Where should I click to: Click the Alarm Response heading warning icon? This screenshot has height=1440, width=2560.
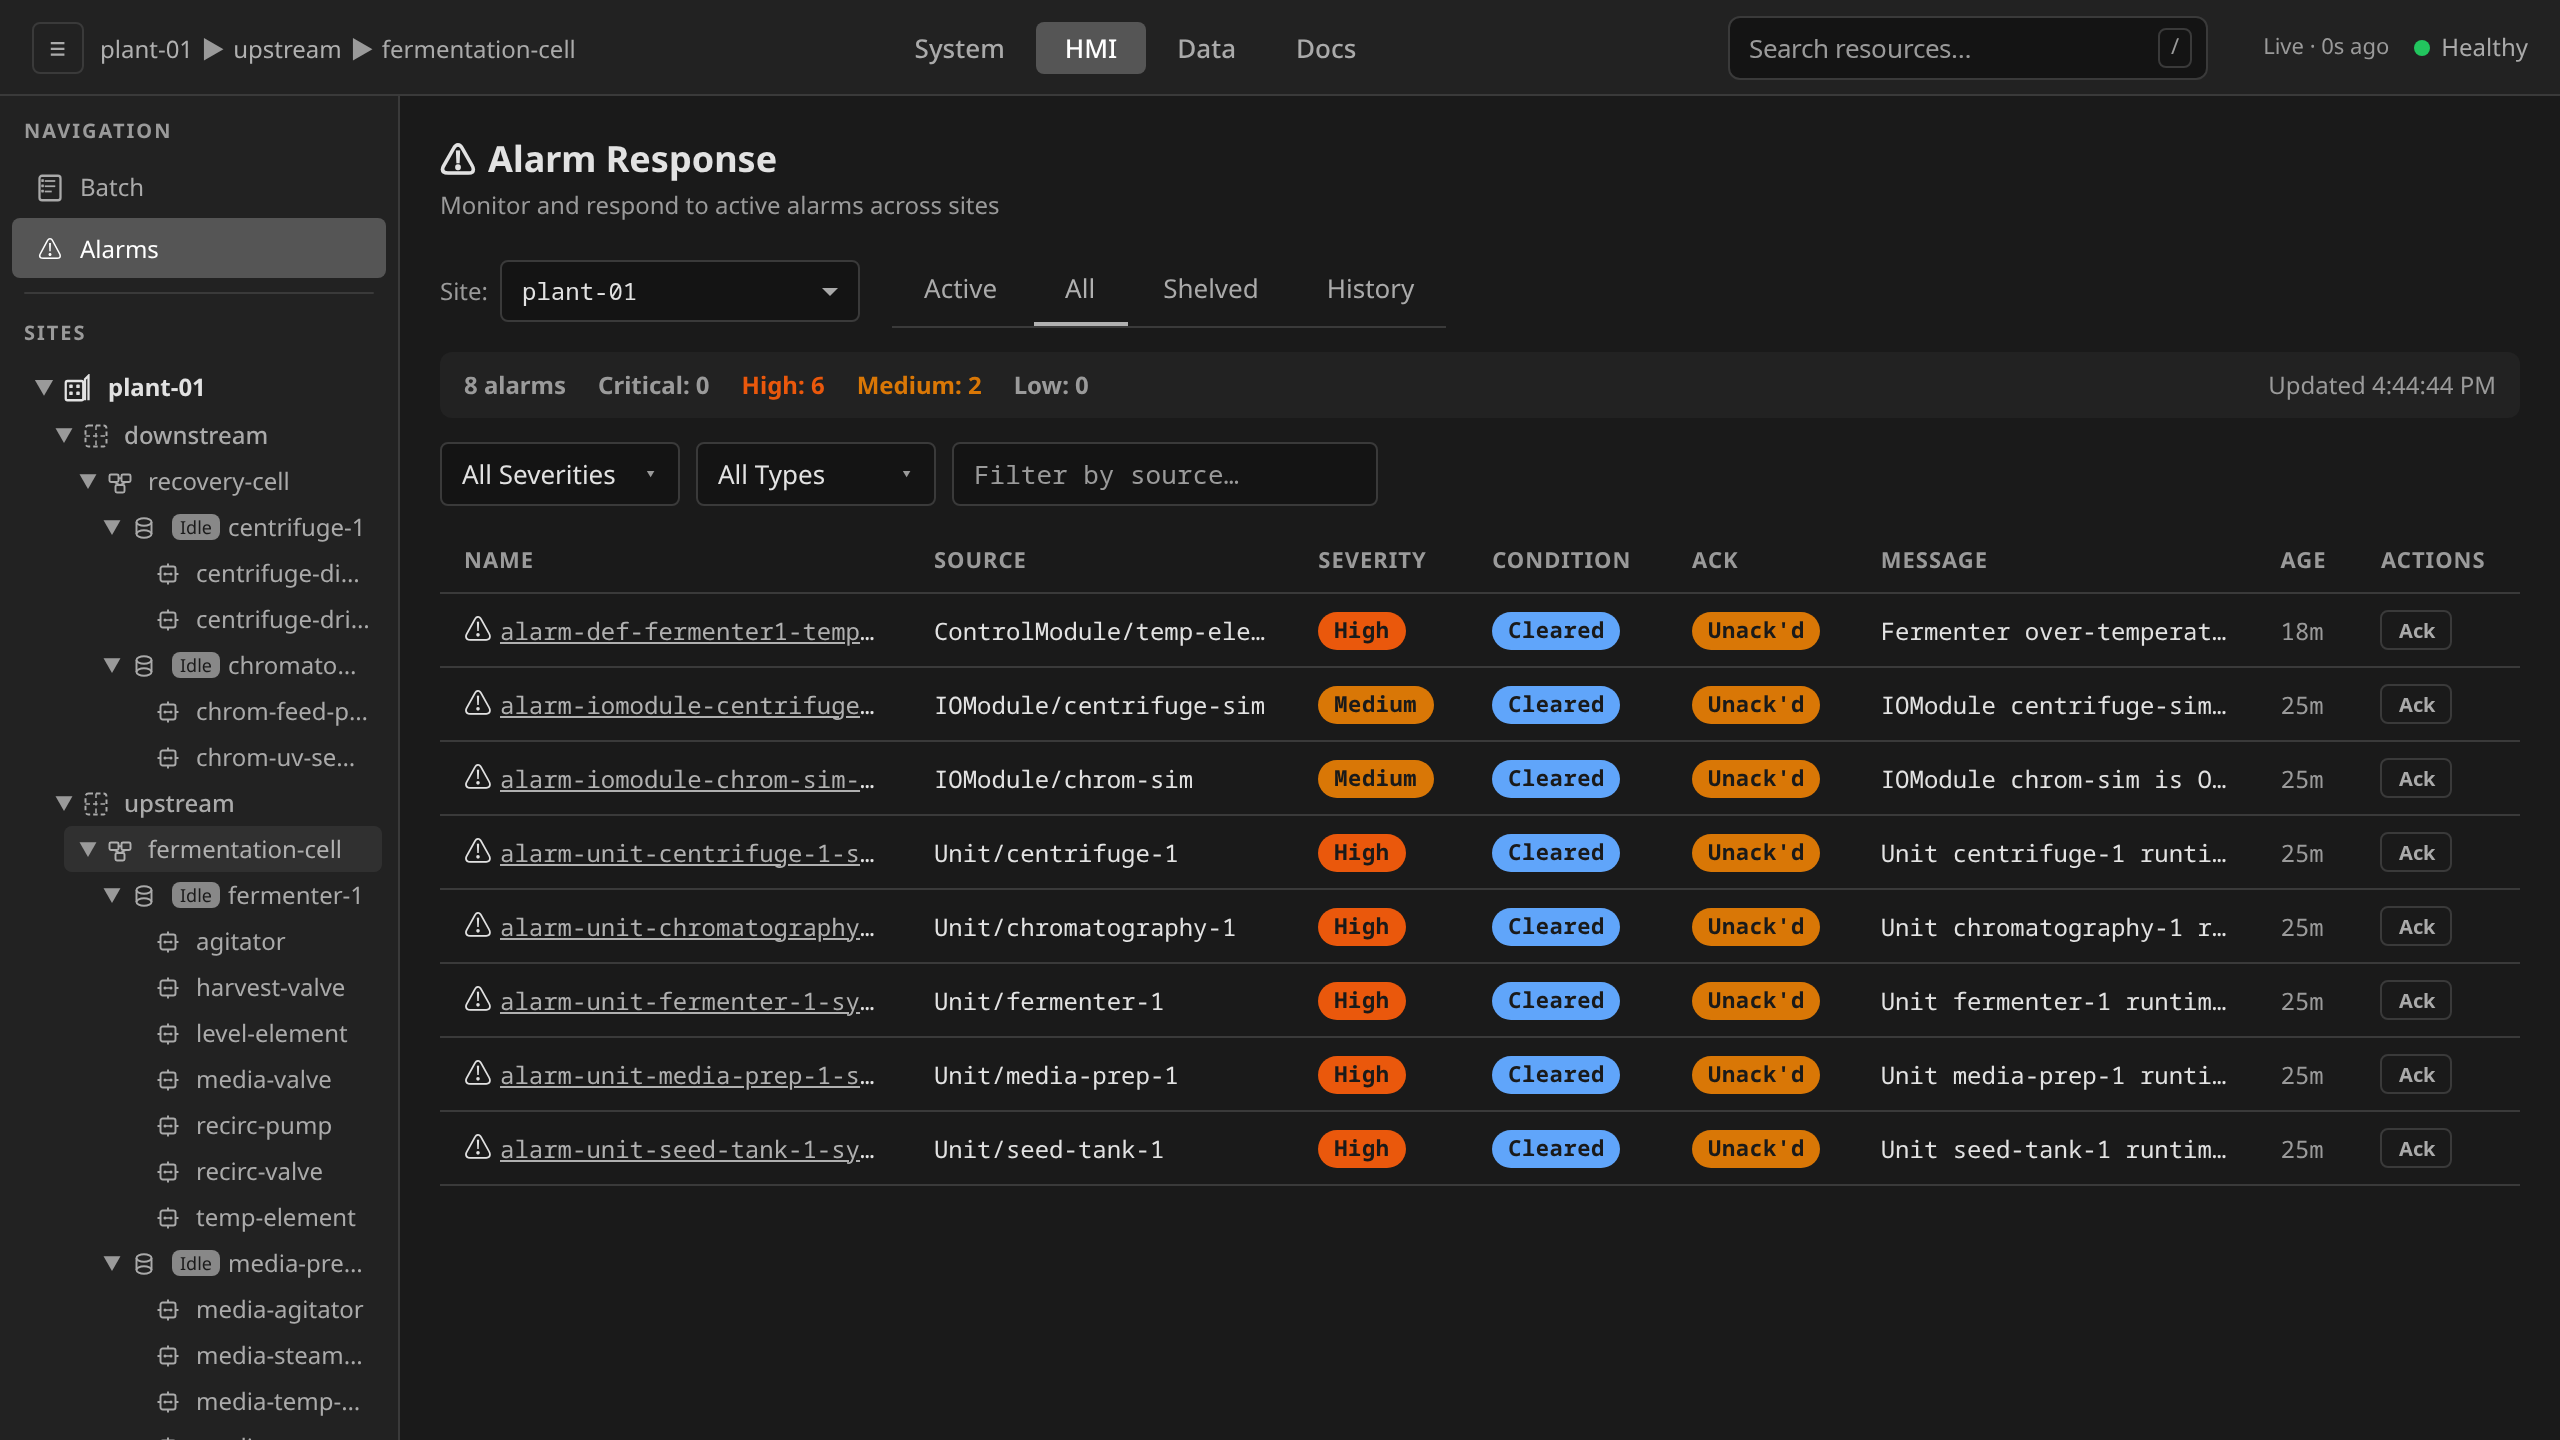click(x=458, y=158)
